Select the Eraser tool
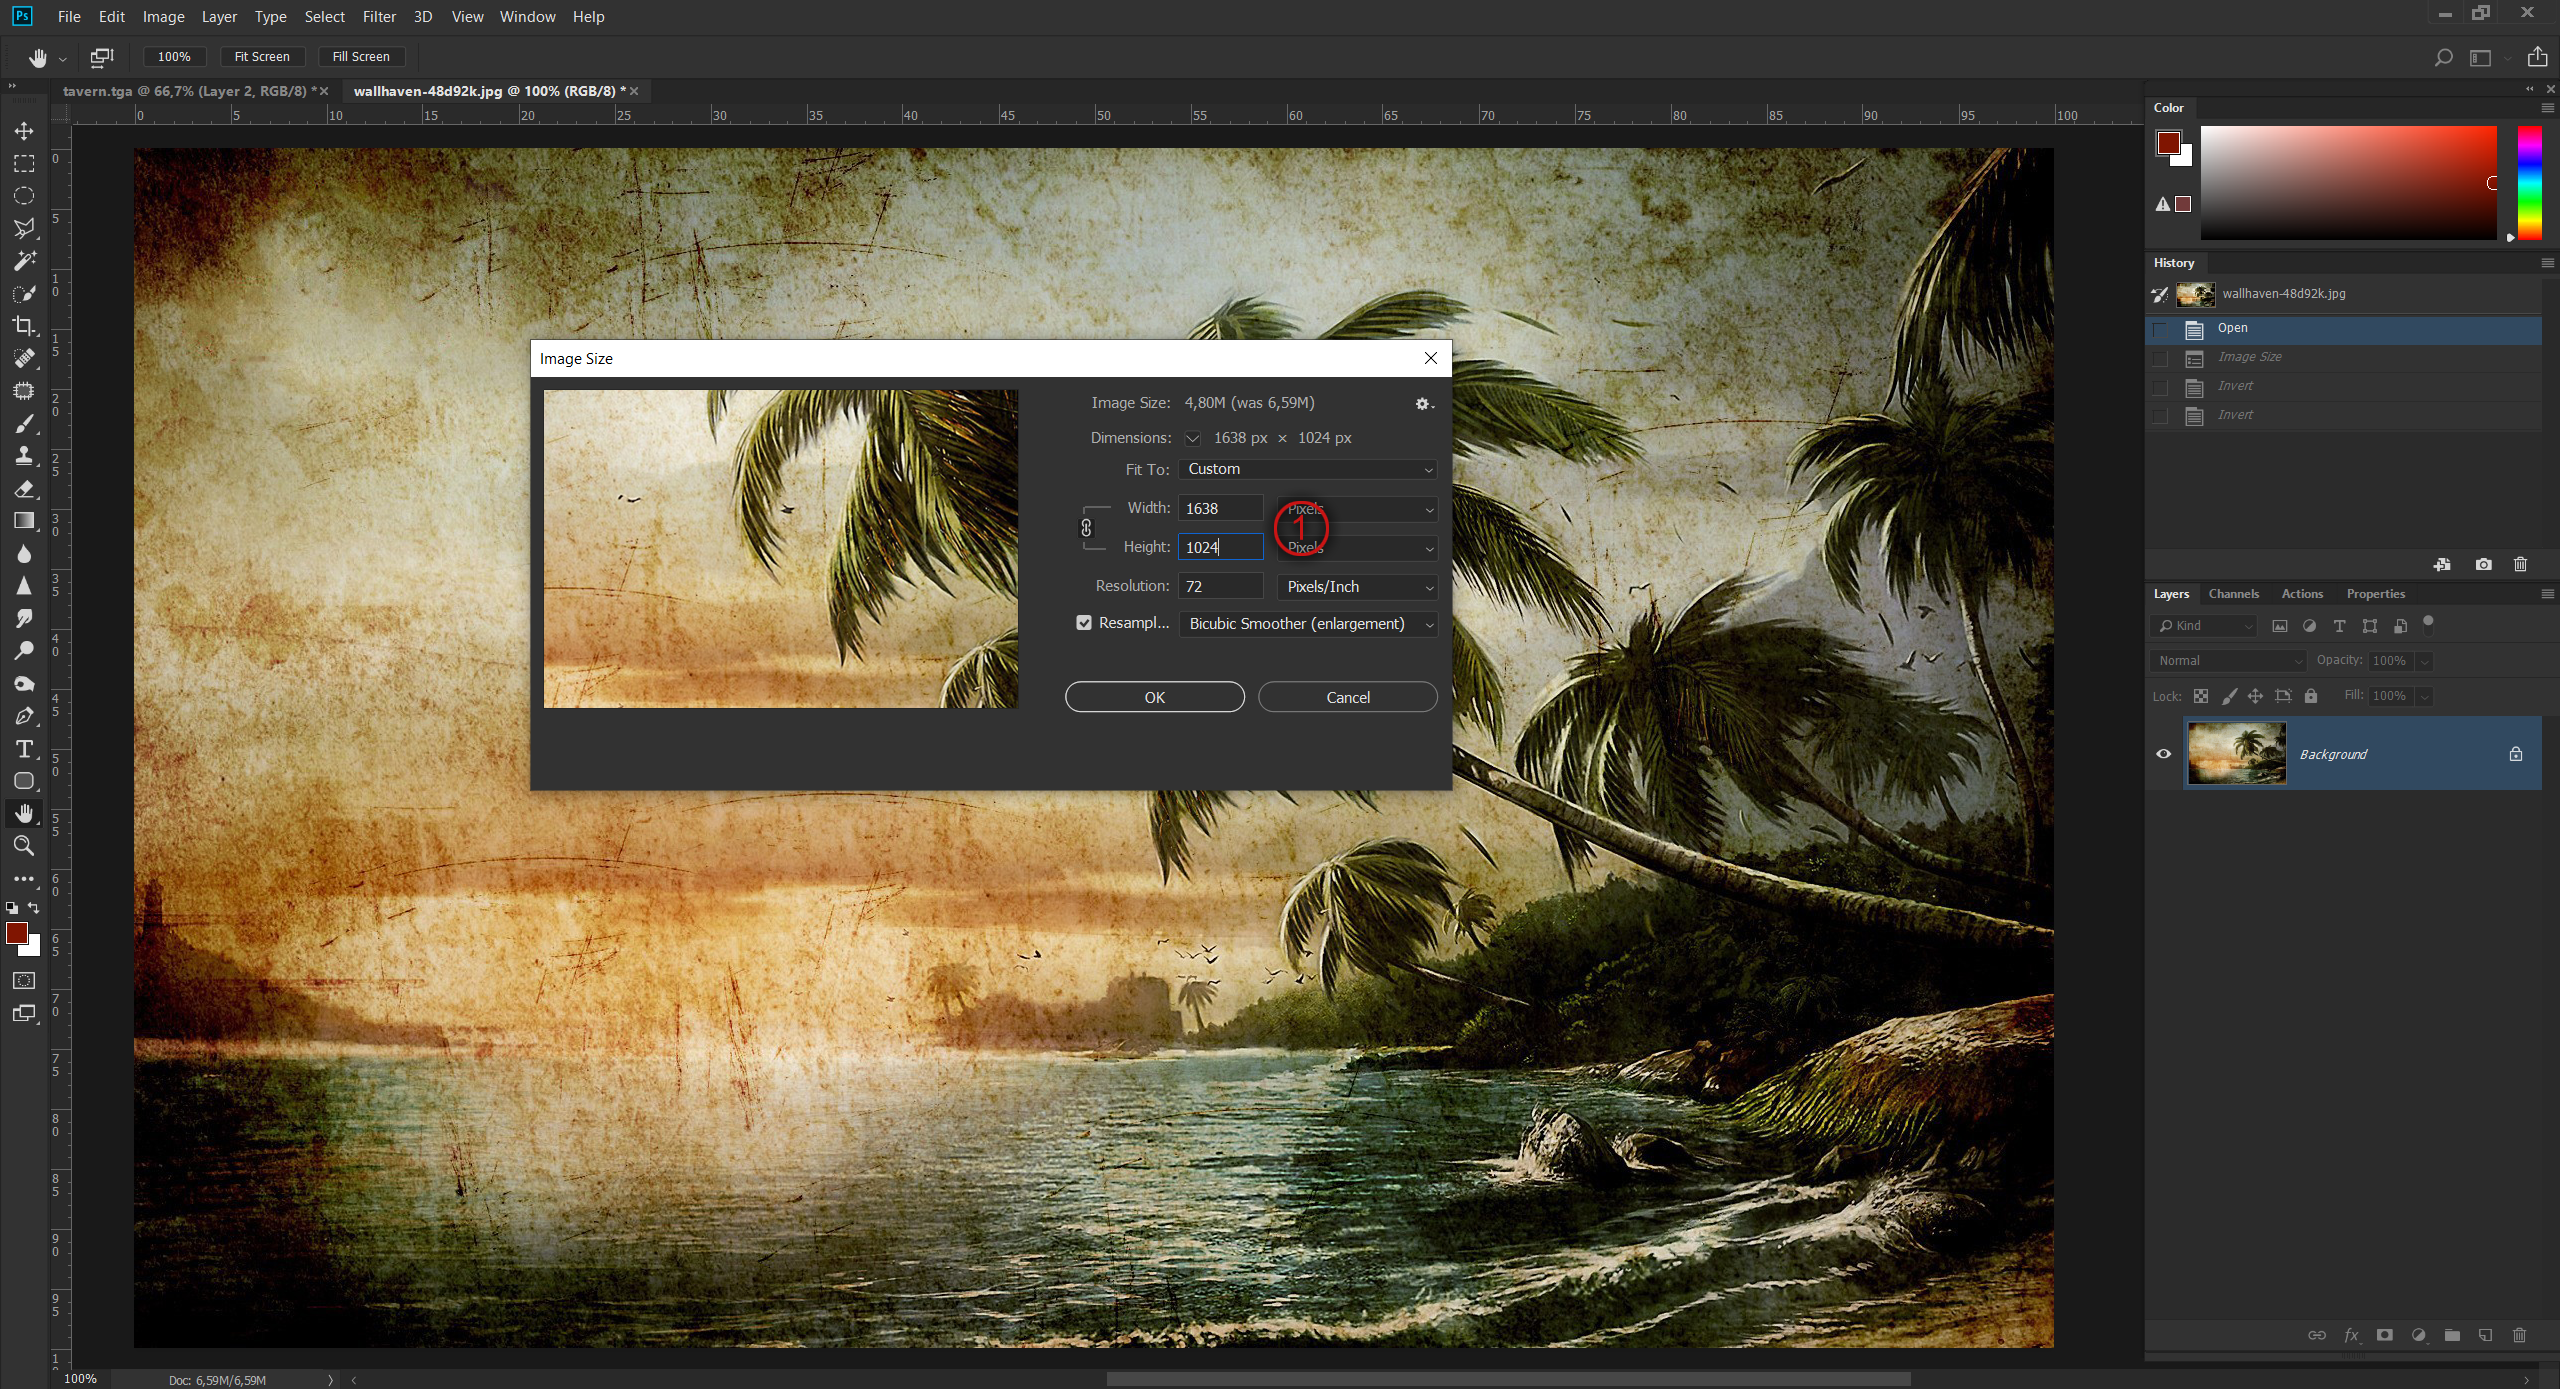The height and width of the screenshot is (1389, 2560). pyautogui.click(x=24, y=489)
